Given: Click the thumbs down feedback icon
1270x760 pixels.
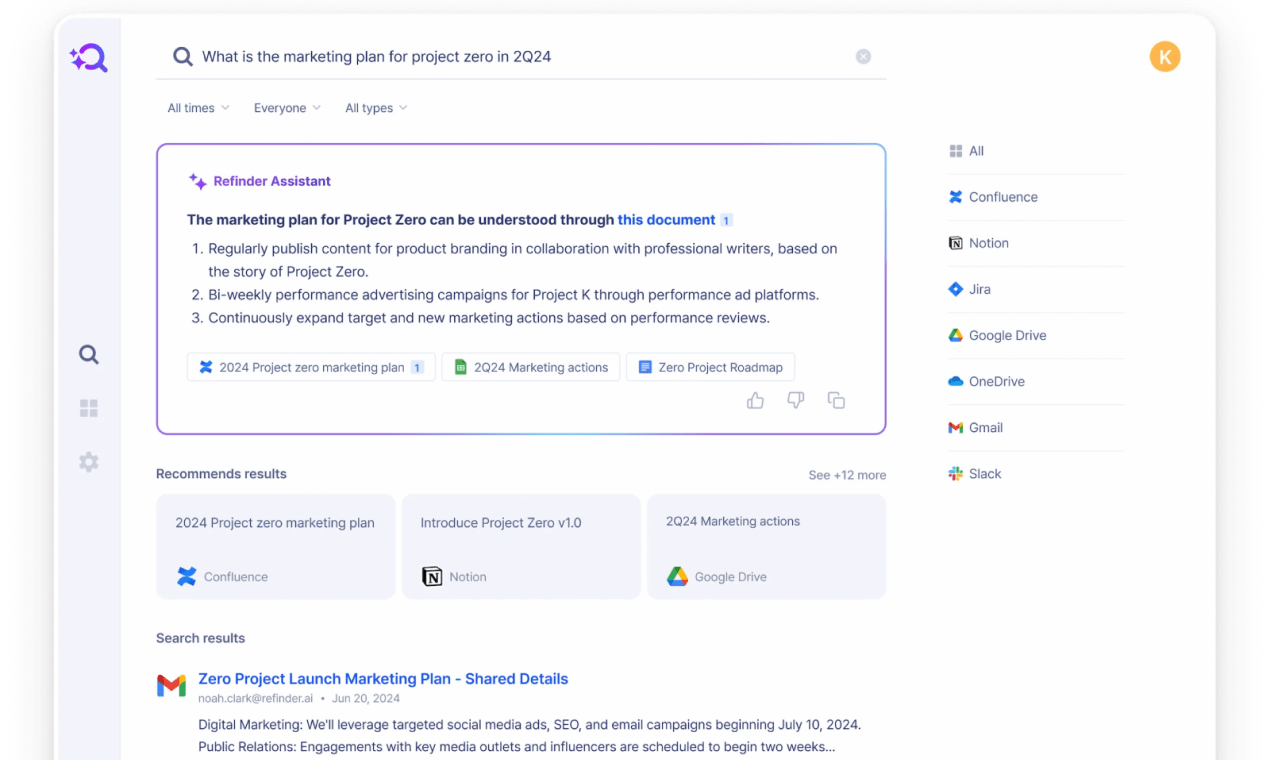Looking at the screenshot, I should pyautogui.click(x=796, y=401).
